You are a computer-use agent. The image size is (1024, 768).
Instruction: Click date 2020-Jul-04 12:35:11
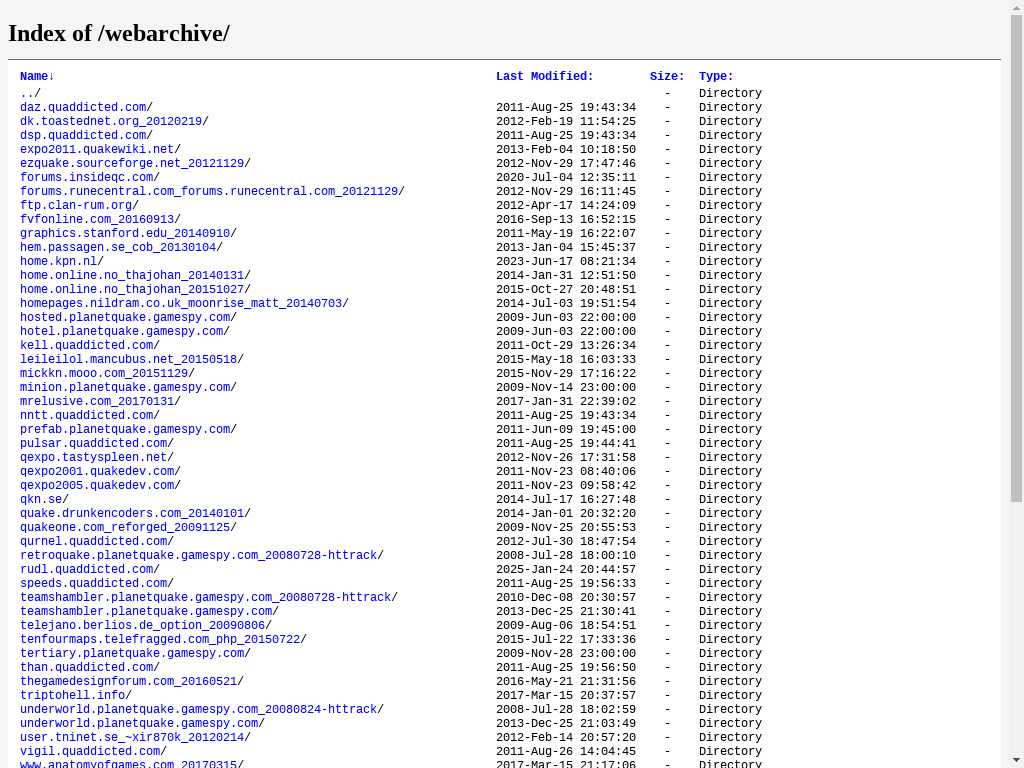coord(566,178)
